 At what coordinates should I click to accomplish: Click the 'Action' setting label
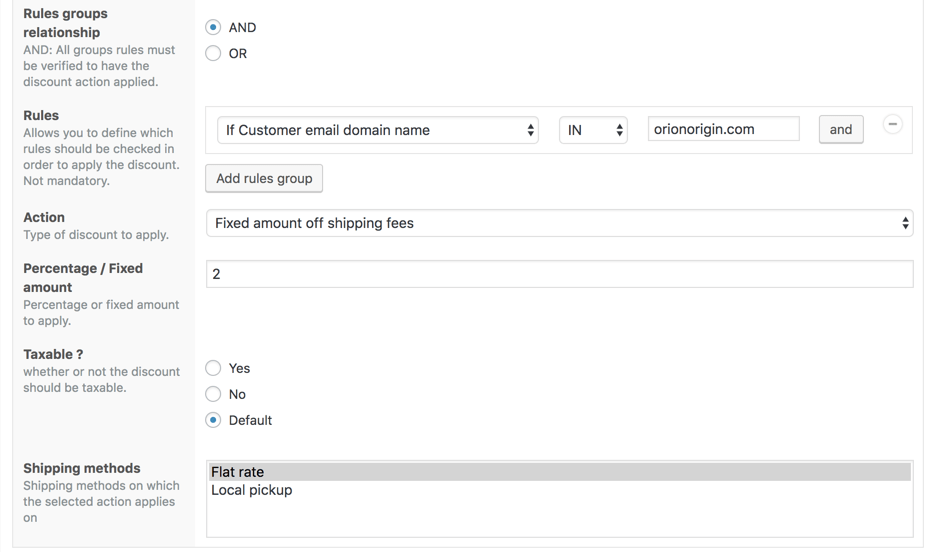[44, 217]
